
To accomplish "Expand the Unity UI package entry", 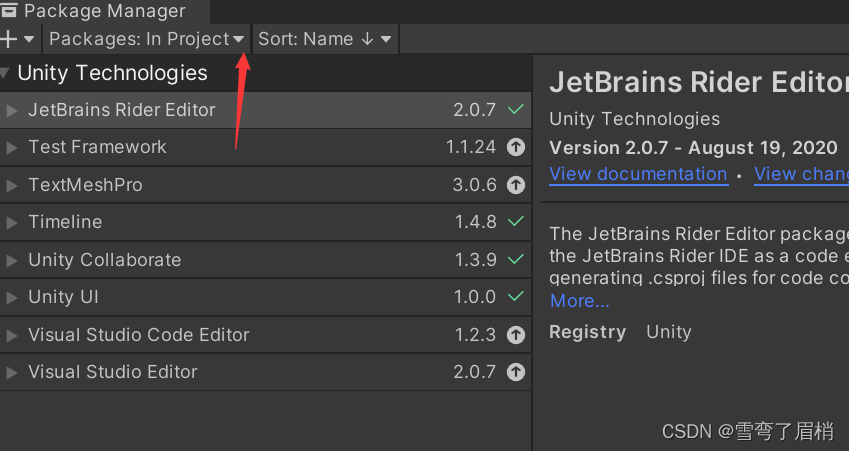I will pyautogui.click(x=11, y=297).
